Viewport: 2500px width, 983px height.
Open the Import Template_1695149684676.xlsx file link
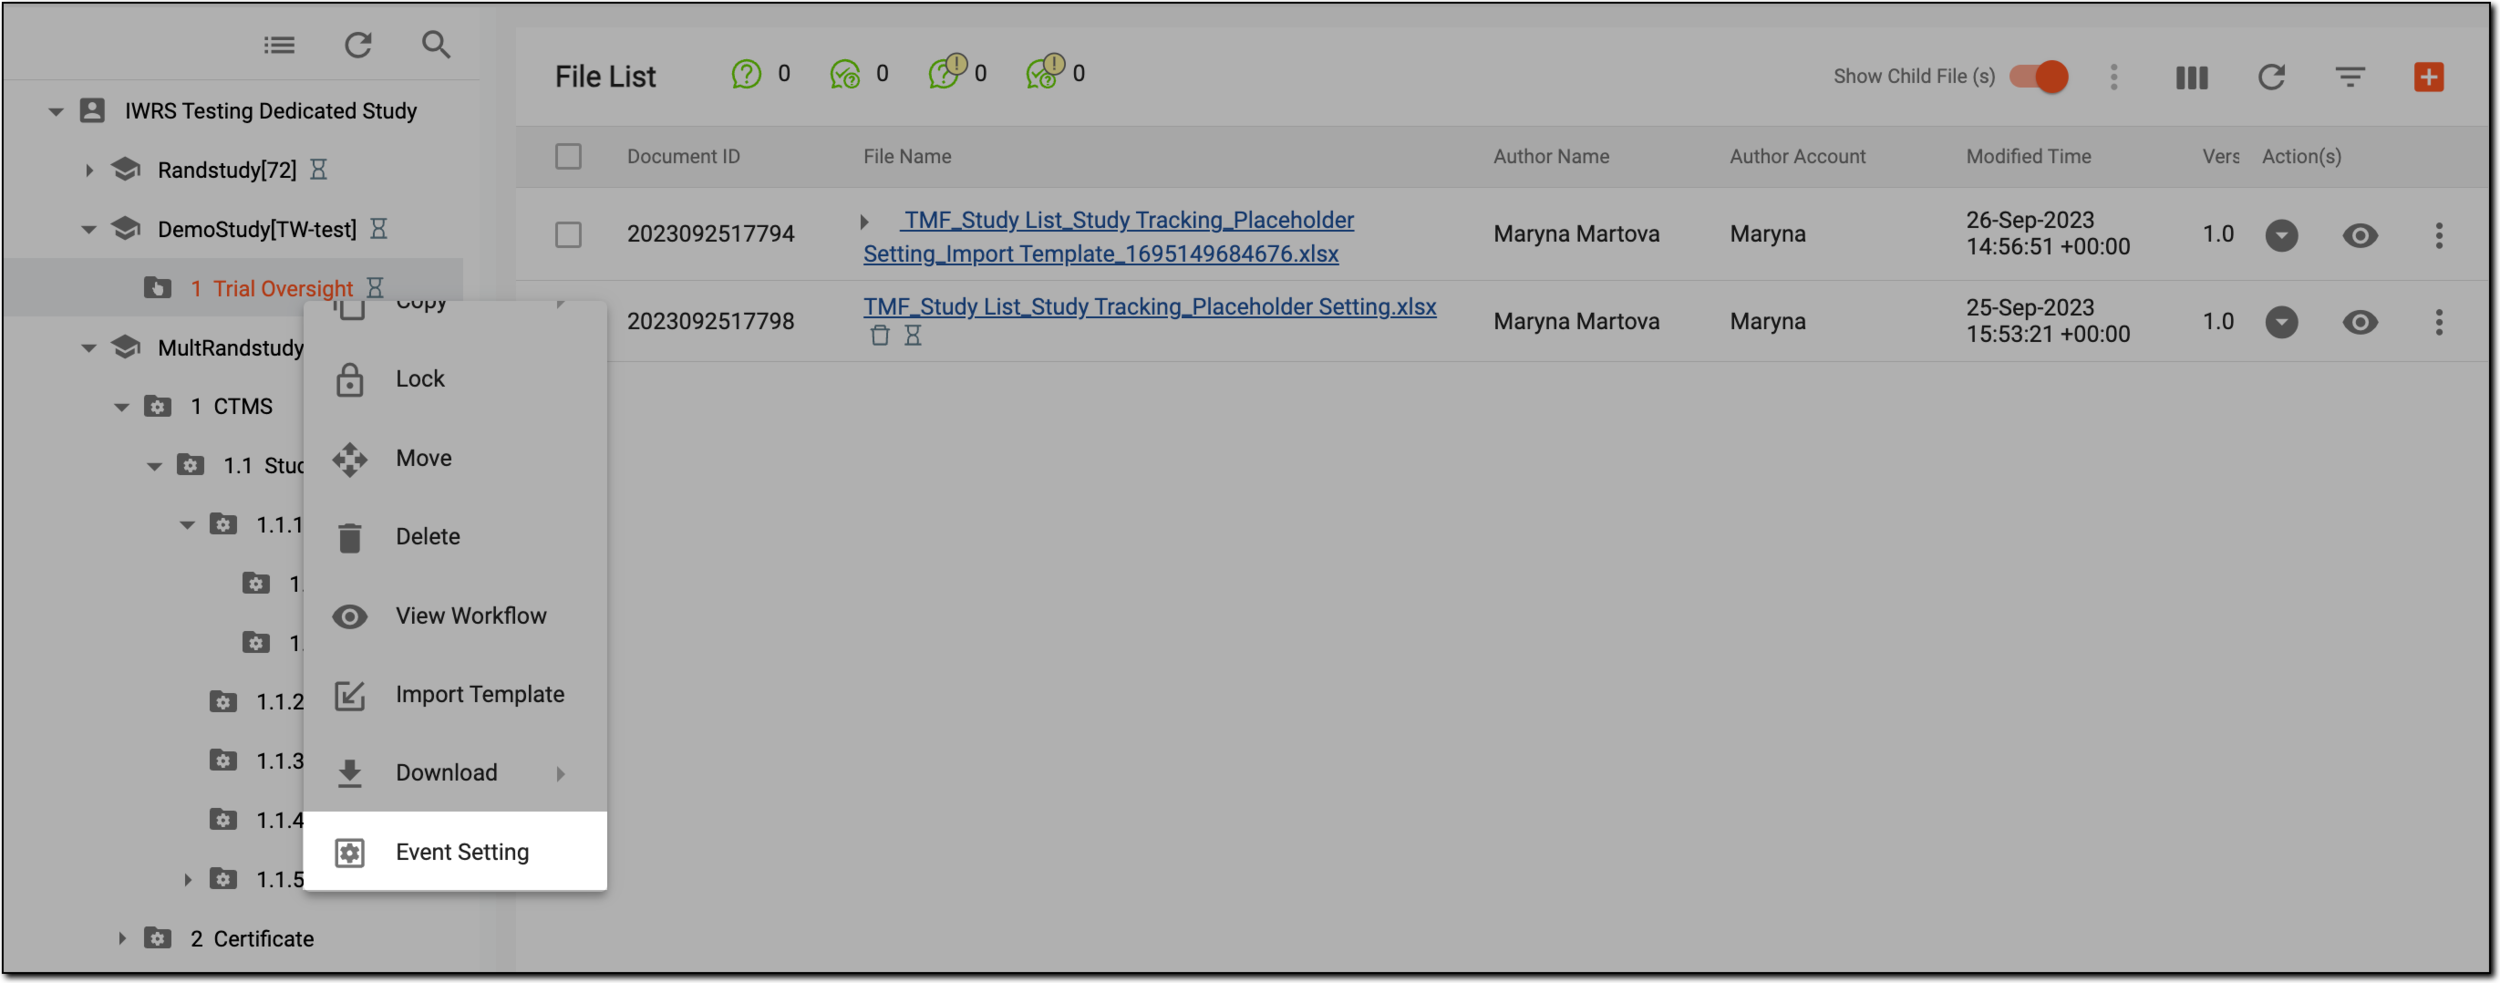1109,237
